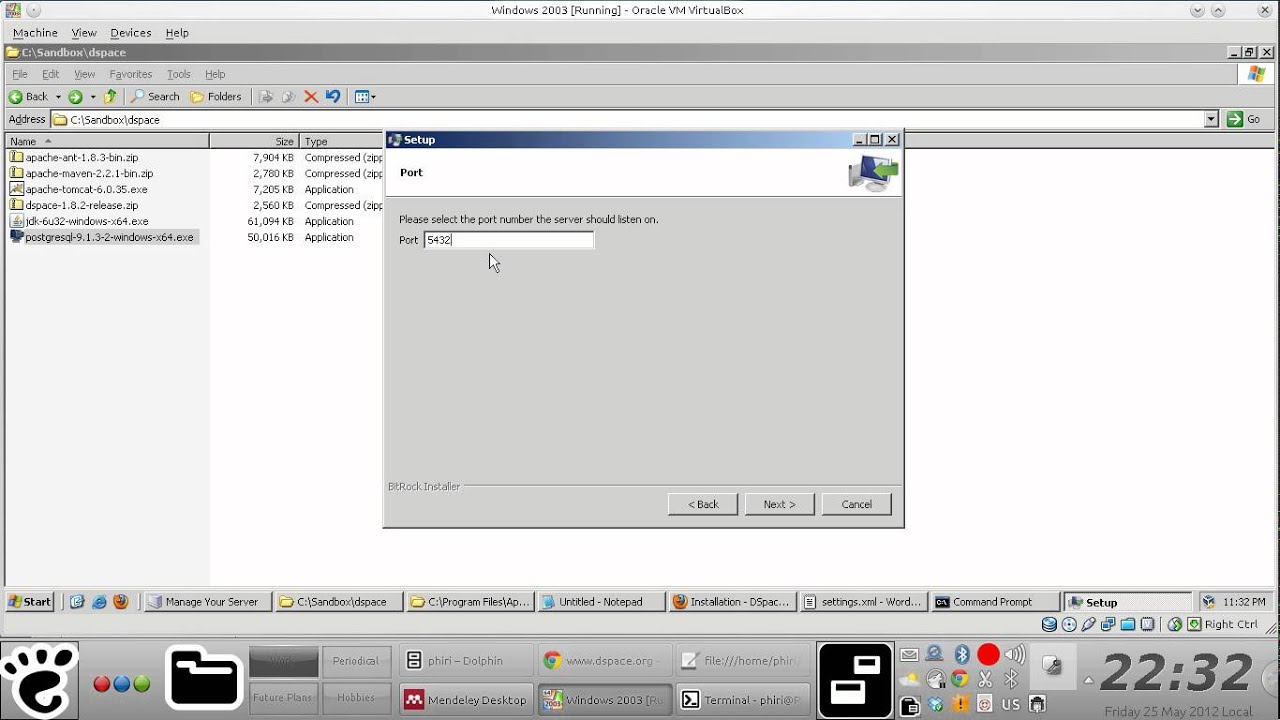The height and width of the screenshot is (720, 1280).
Task: Sort files by Name column header
Action: coord(107,141)
